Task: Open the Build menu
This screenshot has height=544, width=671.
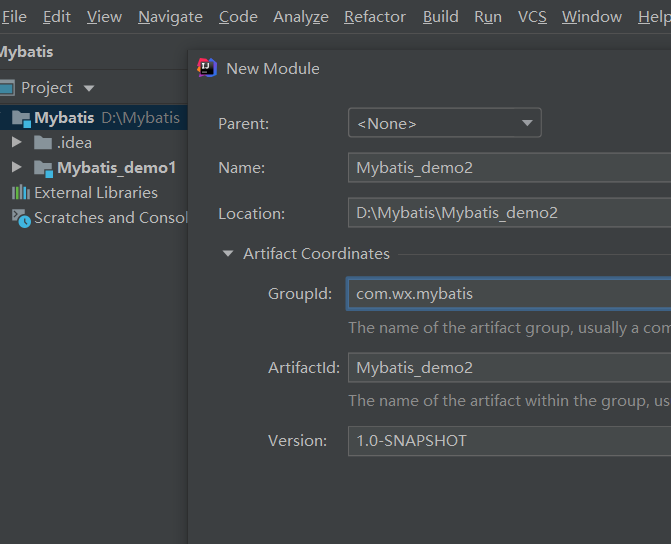Action: 440,17
